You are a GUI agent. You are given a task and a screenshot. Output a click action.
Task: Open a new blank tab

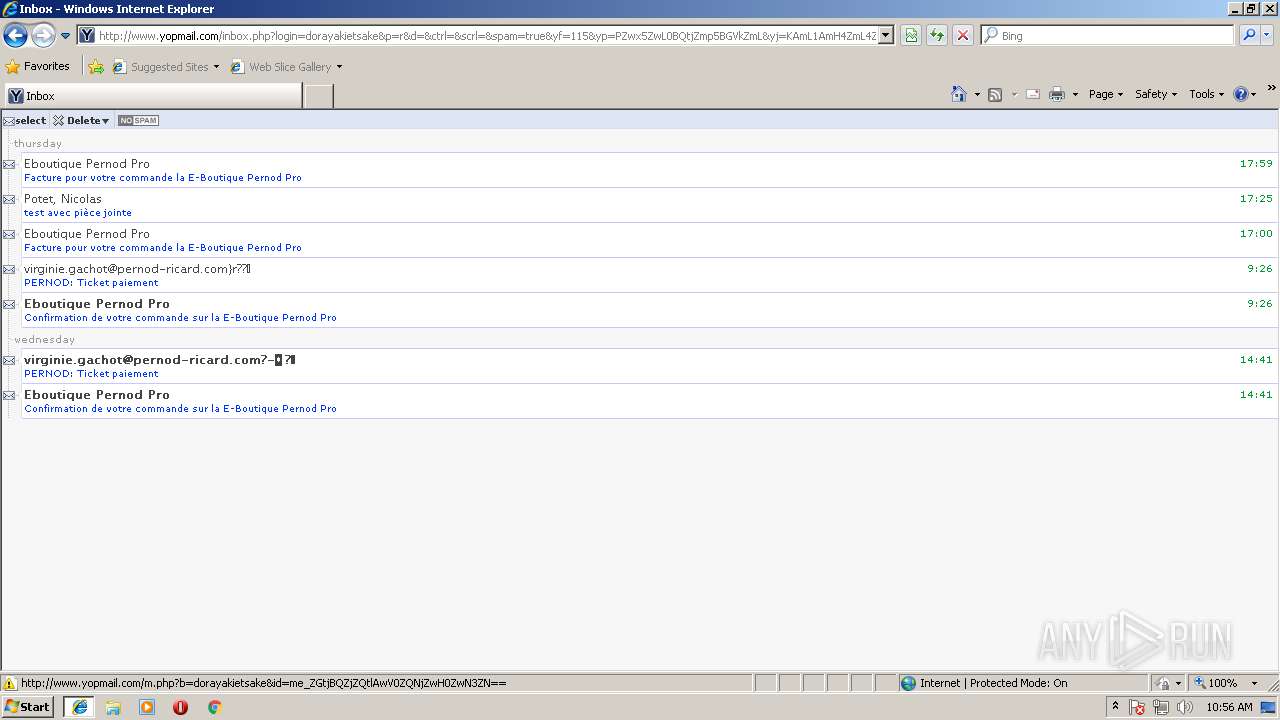318,96
